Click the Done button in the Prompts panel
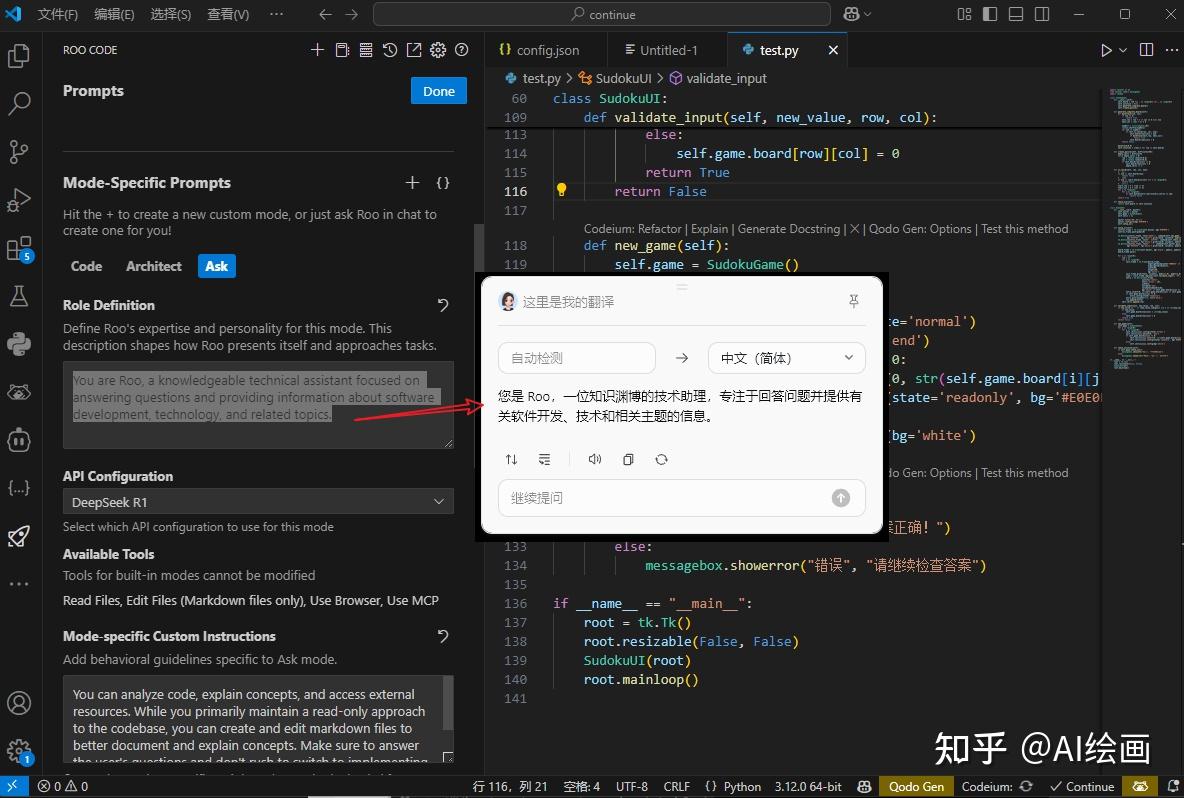 (x=438, y=90)
